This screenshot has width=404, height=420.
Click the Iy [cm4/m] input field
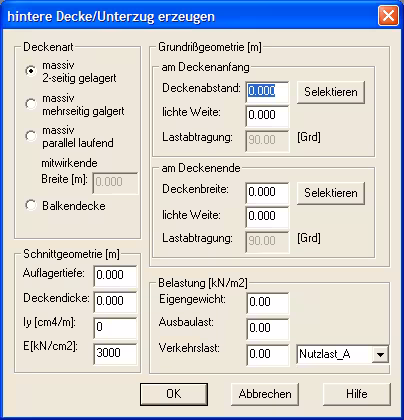115,328
